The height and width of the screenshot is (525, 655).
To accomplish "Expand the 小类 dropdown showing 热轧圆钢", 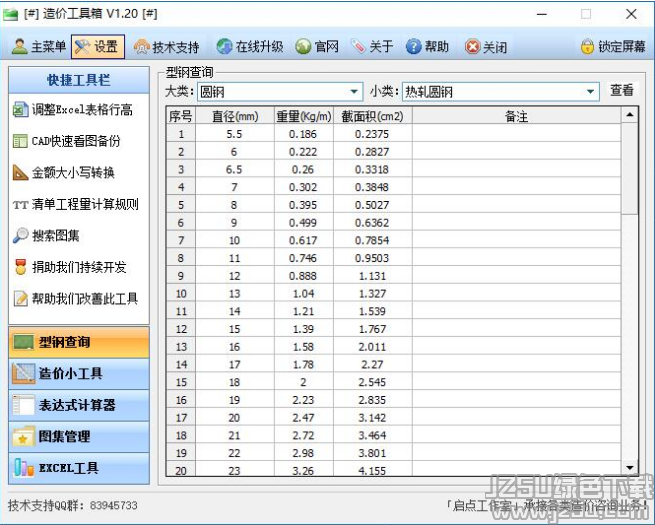I will (590, 91).
